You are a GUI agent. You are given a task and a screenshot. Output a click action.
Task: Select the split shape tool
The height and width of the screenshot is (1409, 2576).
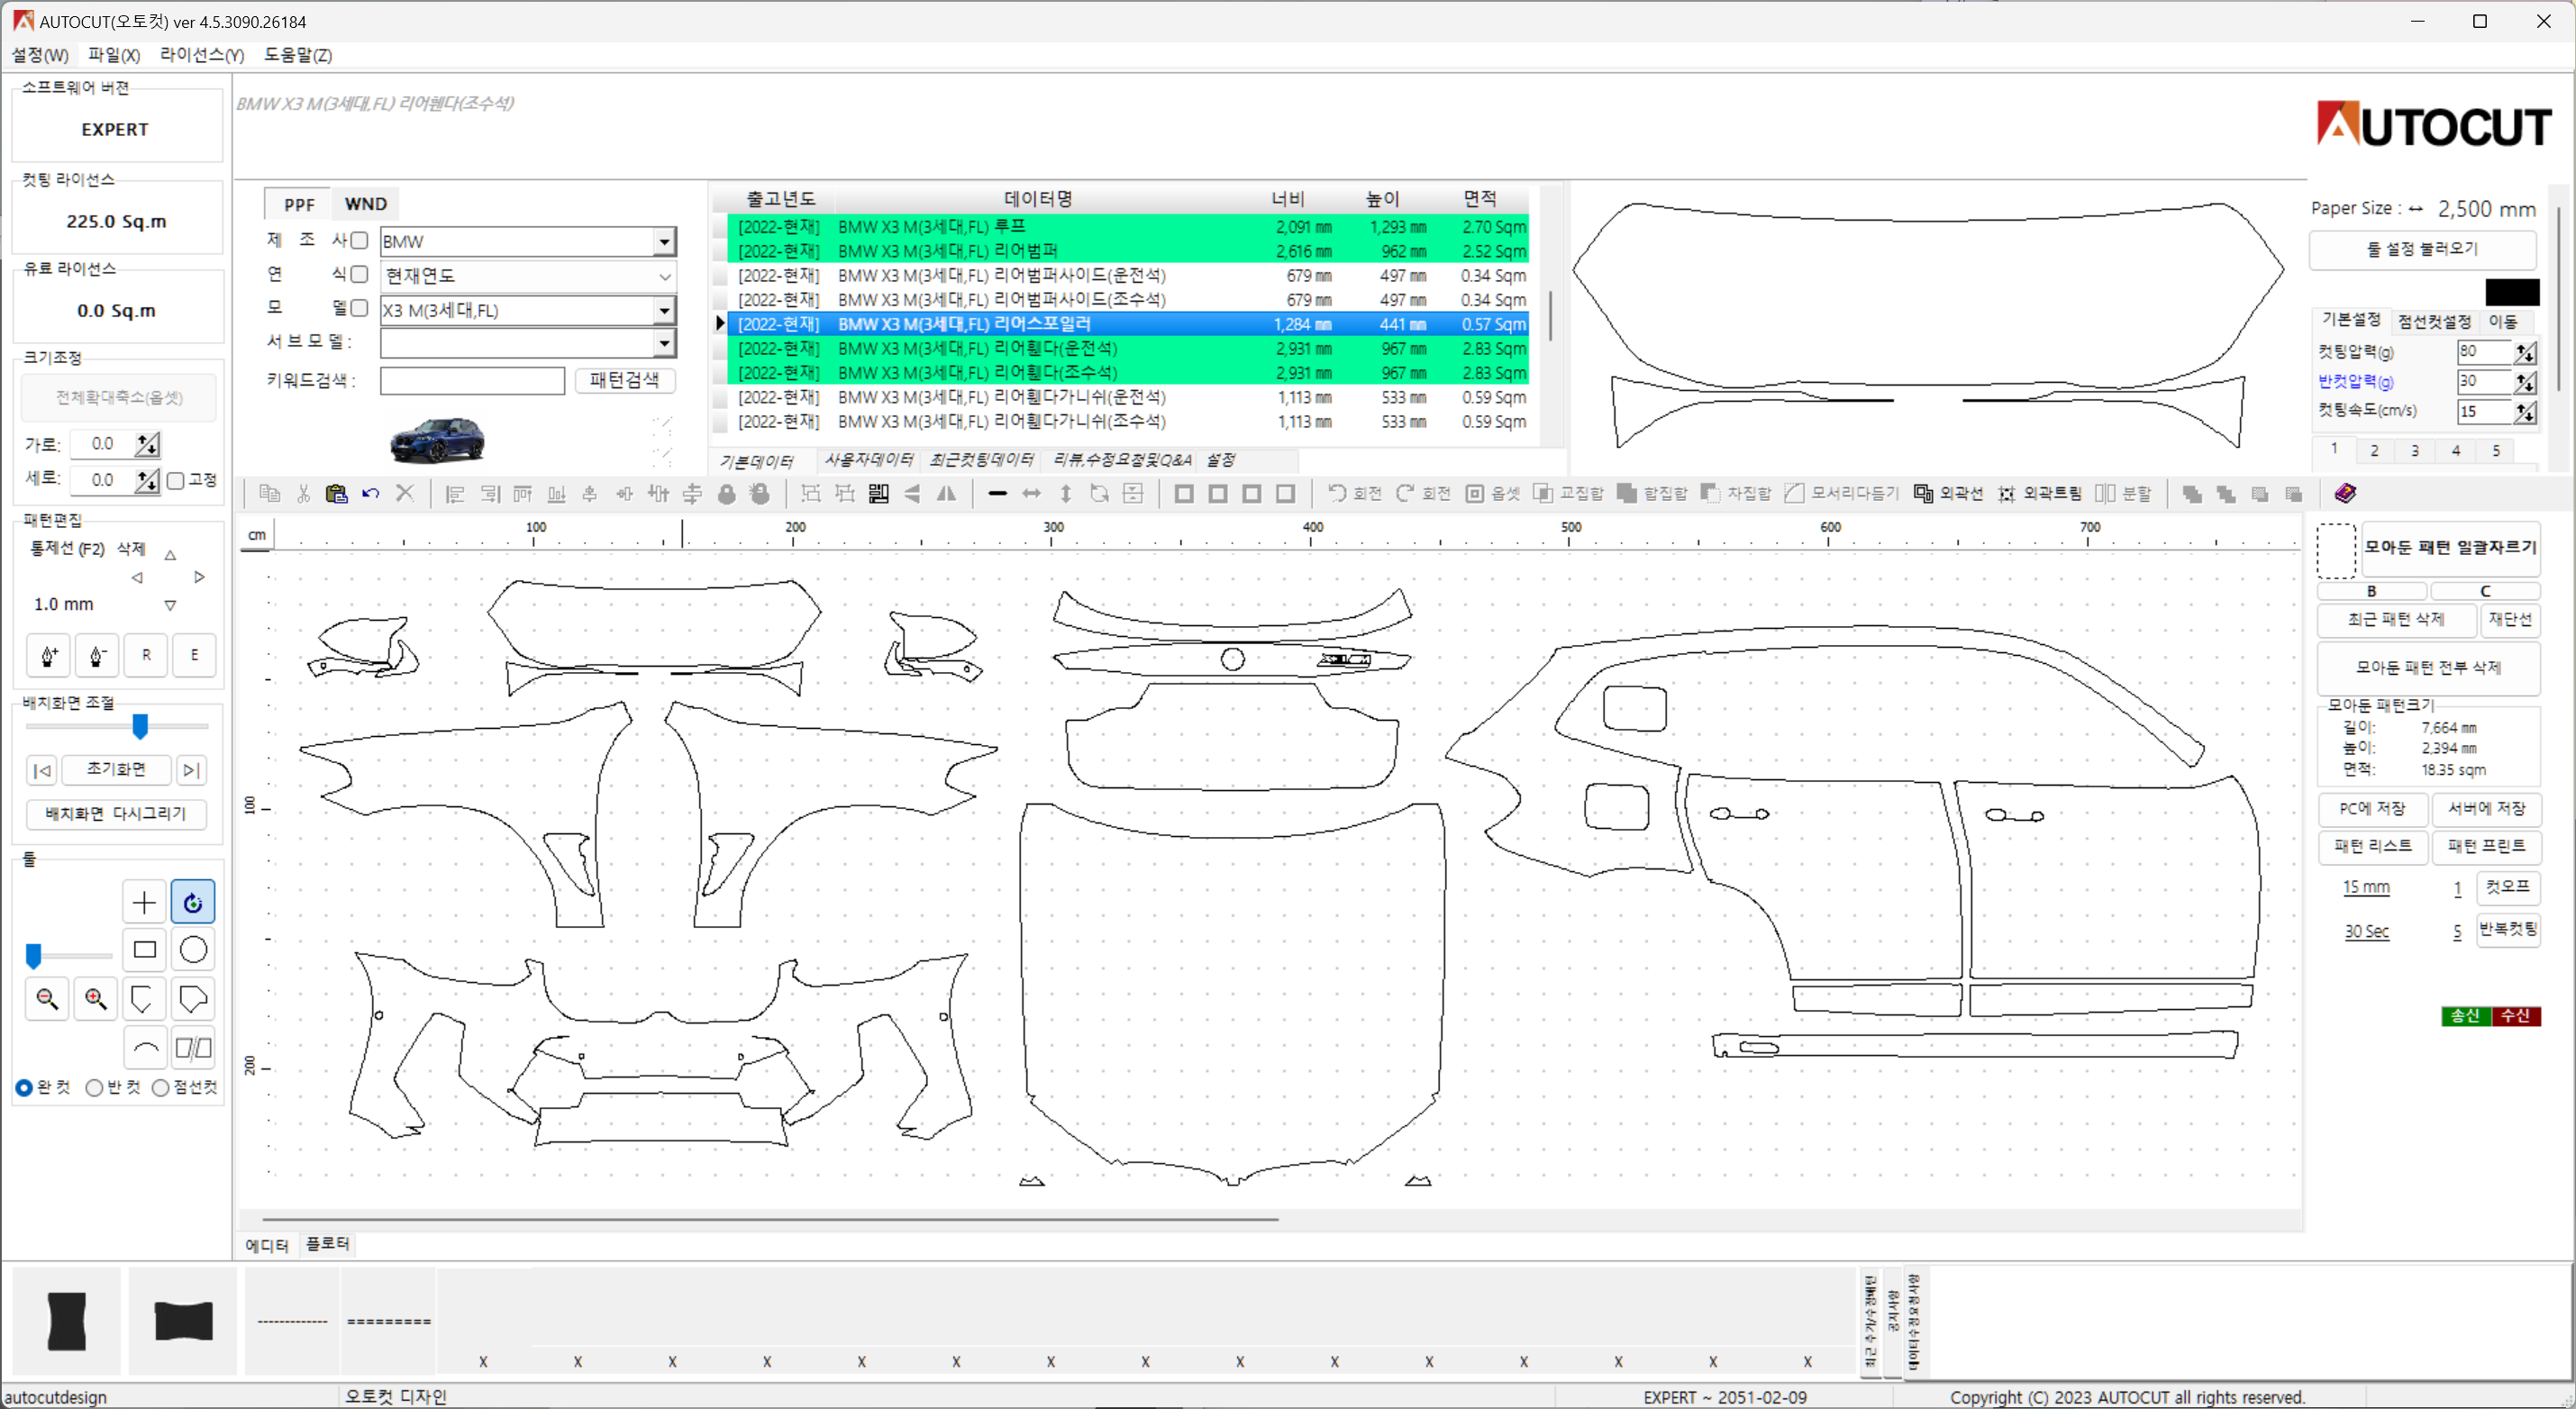point(193,1048)
